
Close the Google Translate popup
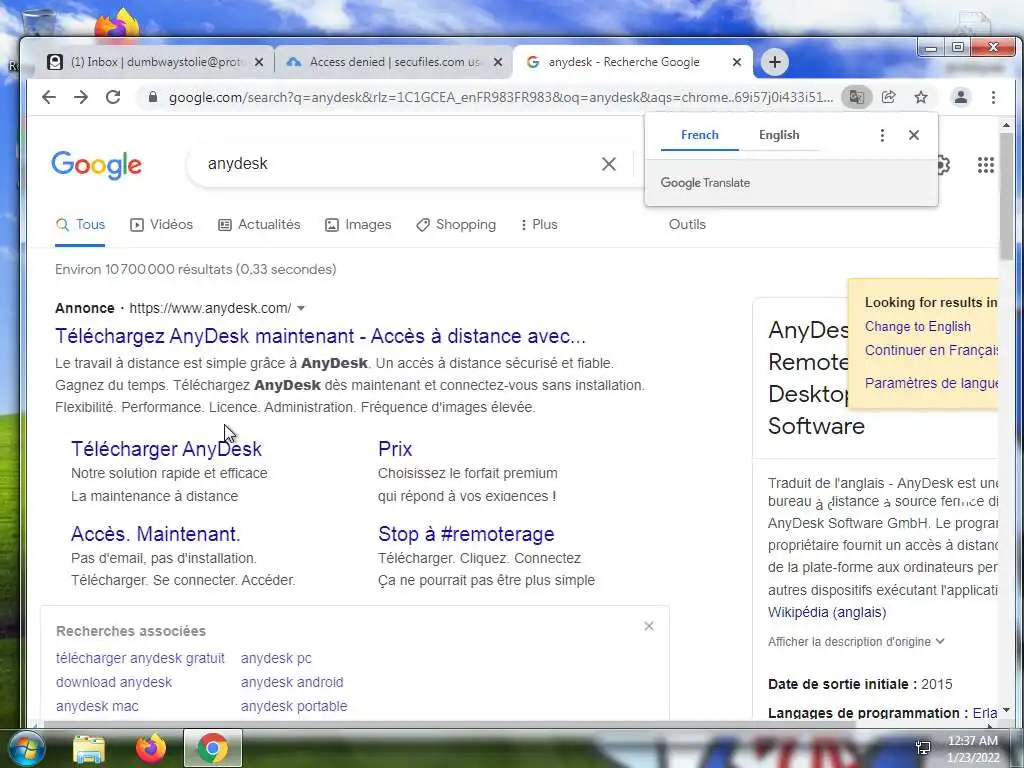pos(914,135)
